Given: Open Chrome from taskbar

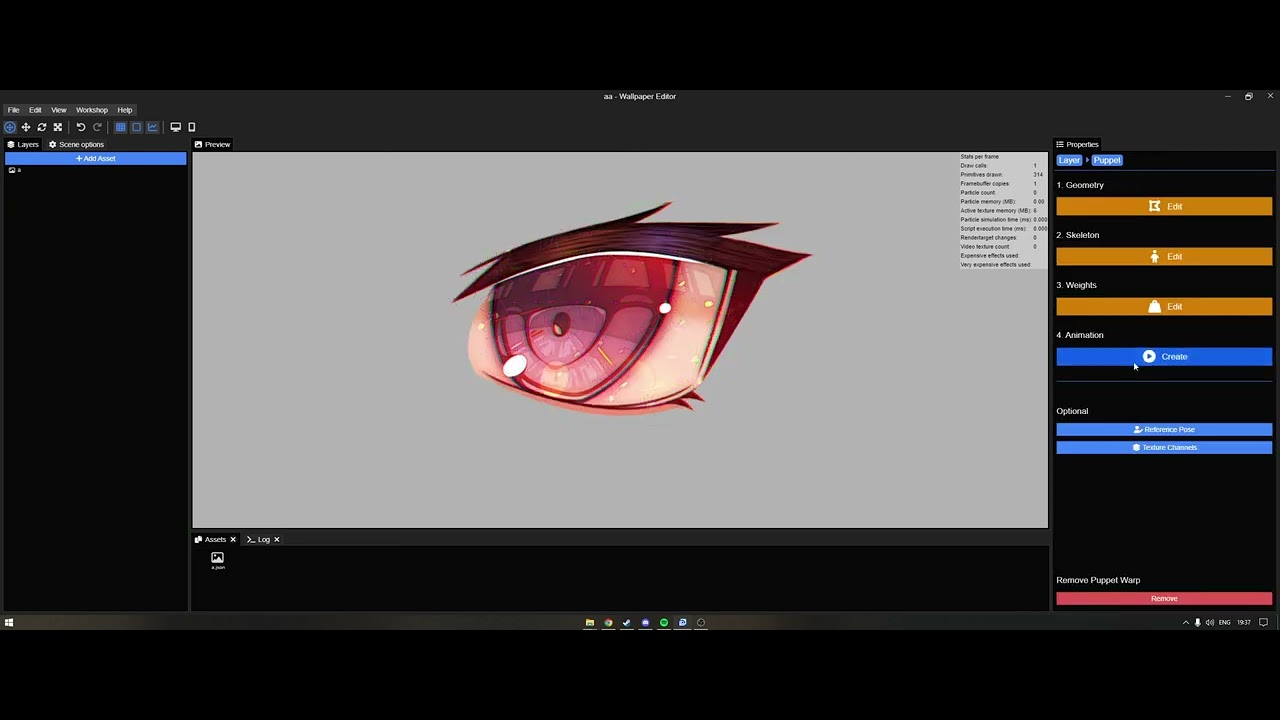Looking at the screenshot, I should click(608, 622).
